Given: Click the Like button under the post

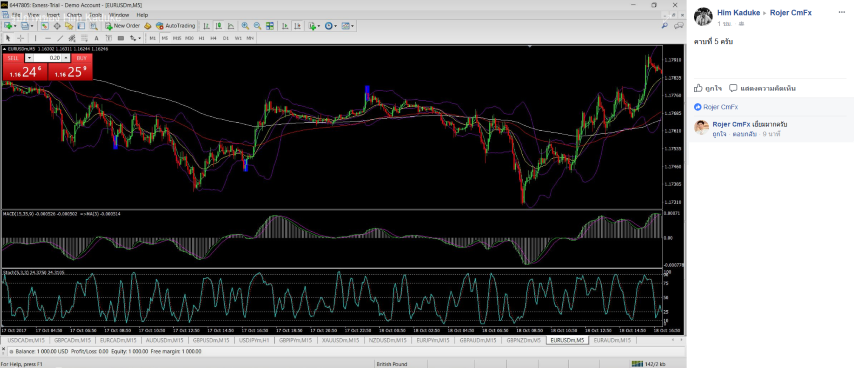Looking at the screenshot, I should point(709,88).
